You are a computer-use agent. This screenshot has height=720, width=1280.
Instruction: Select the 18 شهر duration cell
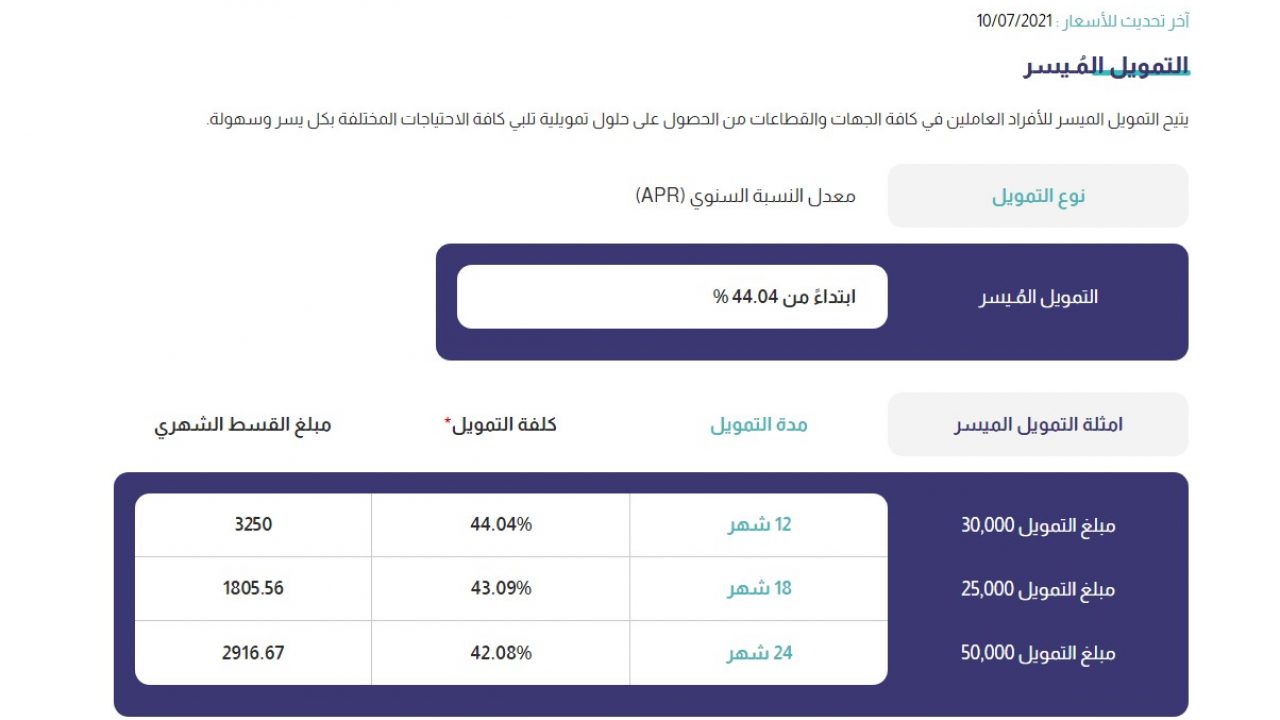coord(759,589)
